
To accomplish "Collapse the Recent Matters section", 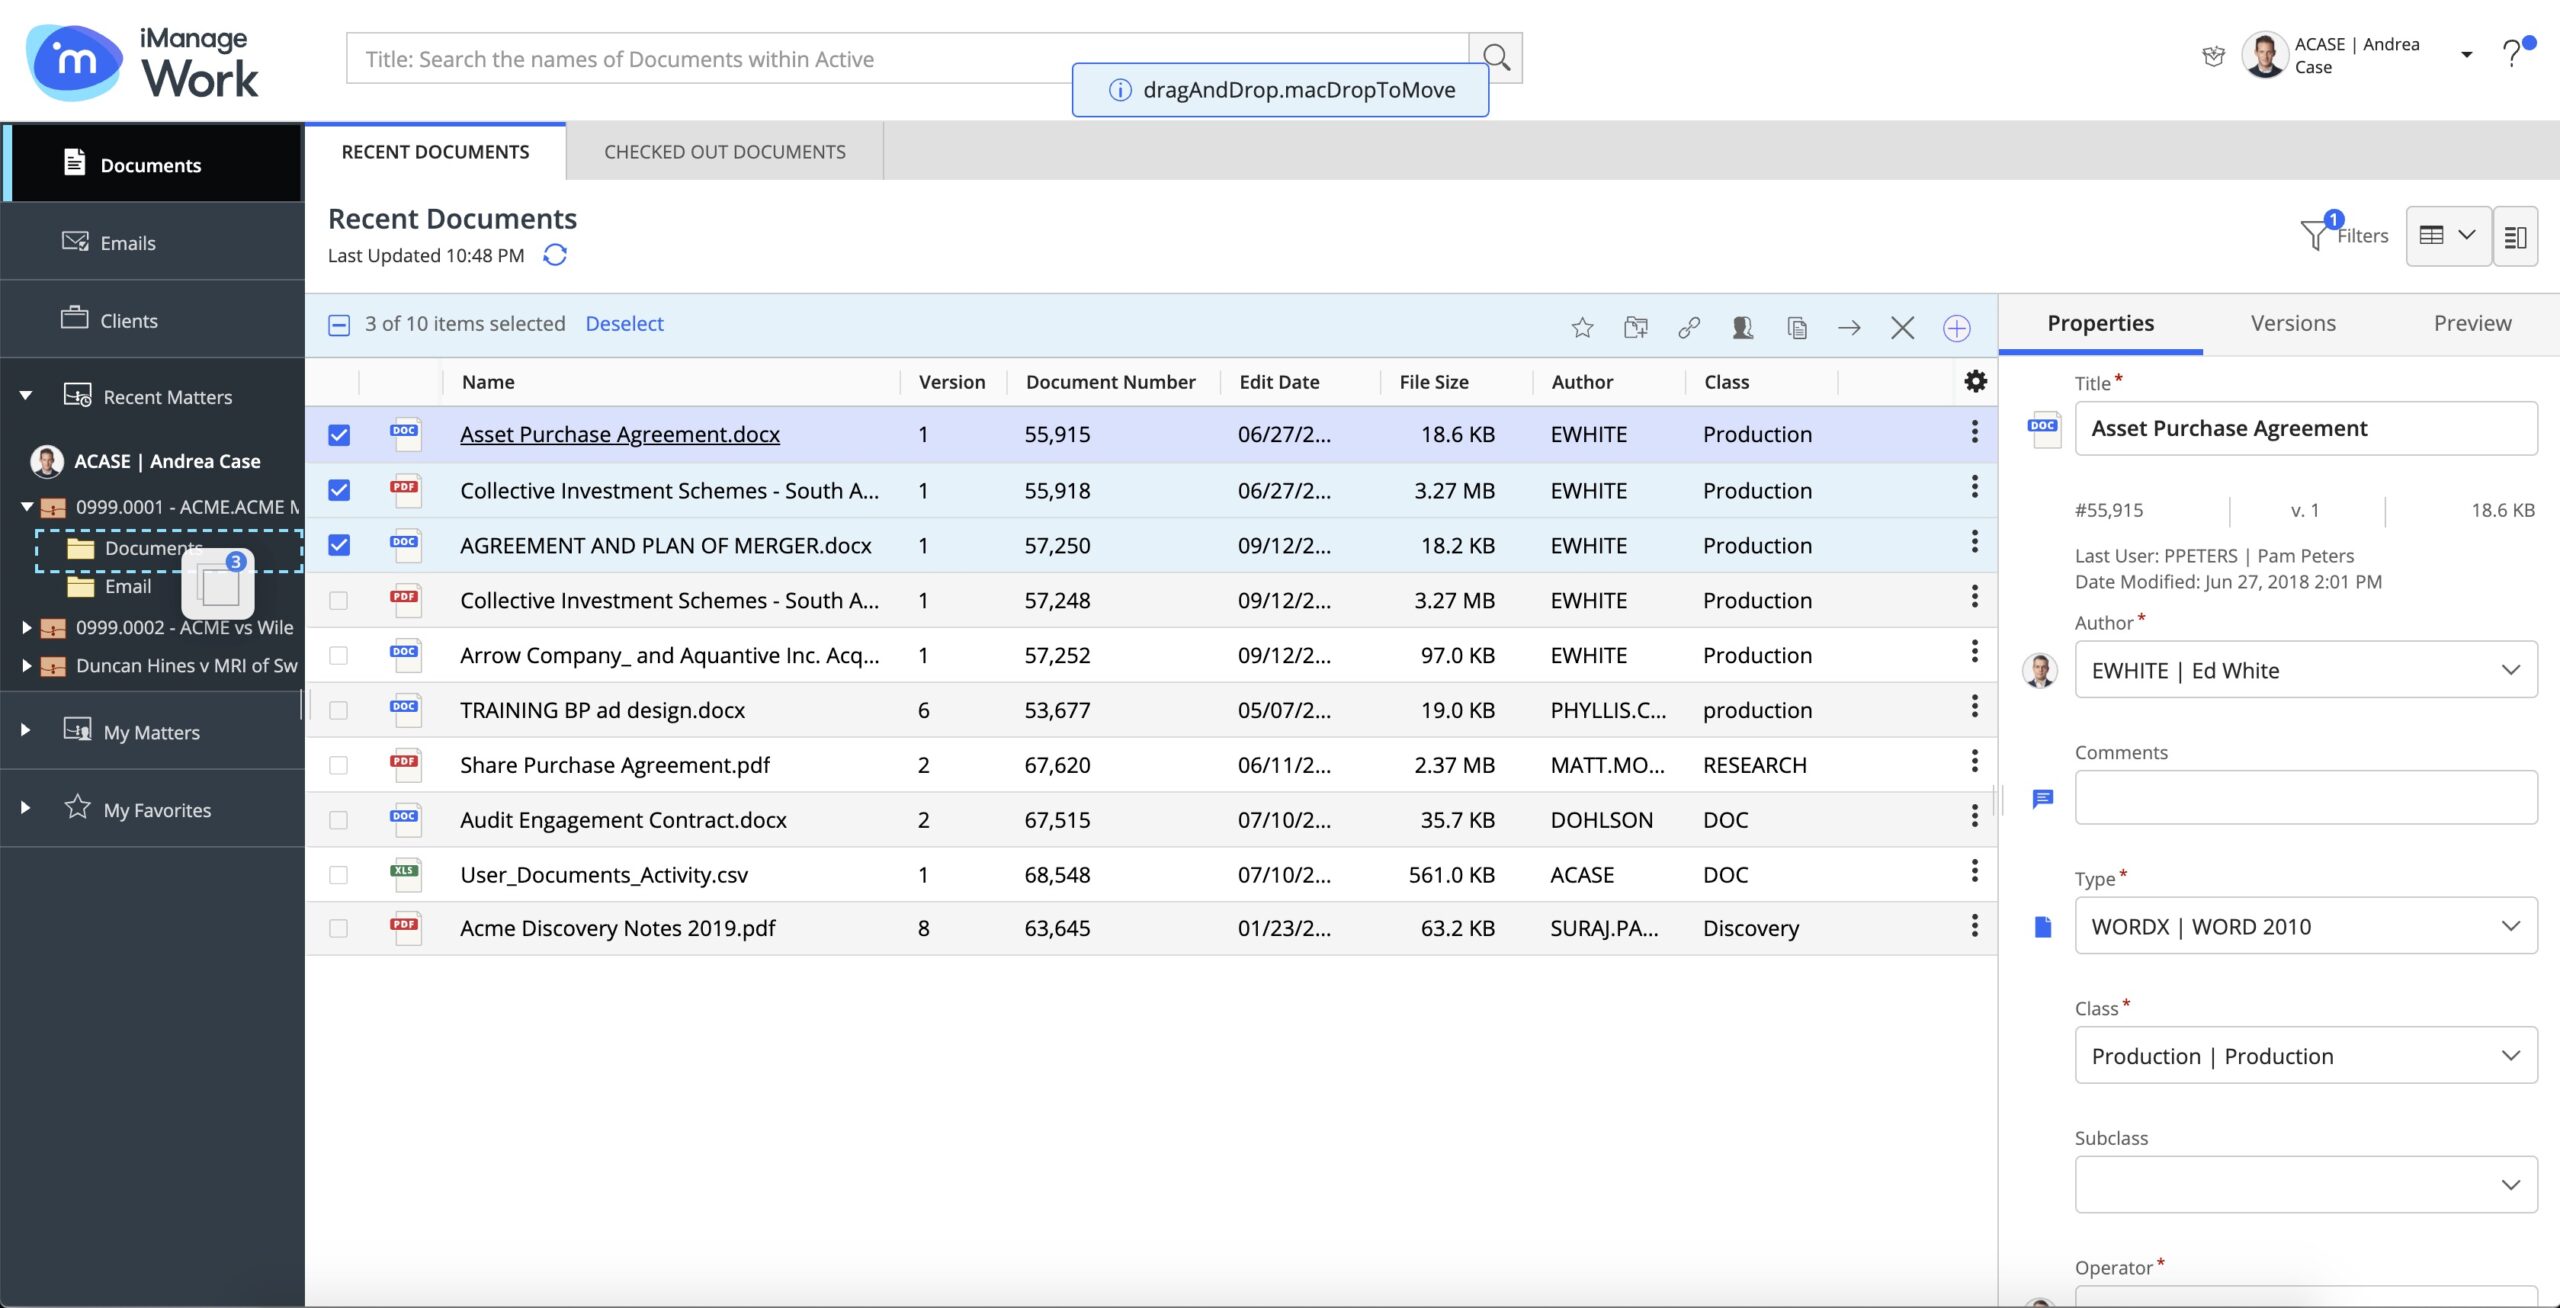I will pyautogui.click(x=25, y=396).
